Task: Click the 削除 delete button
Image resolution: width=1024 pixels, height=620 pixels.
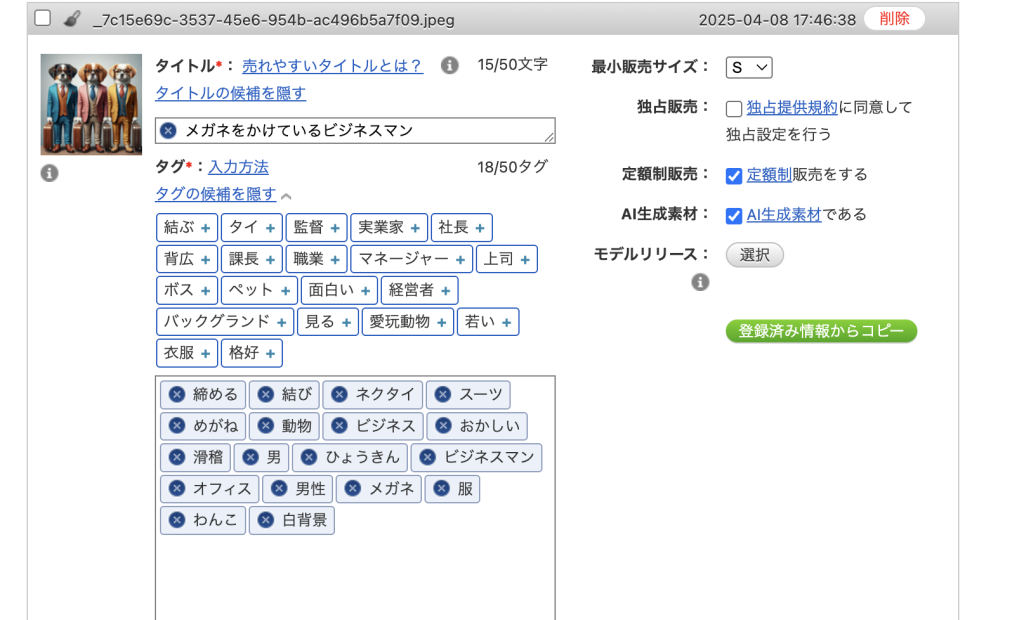Action: pos(894,19)
